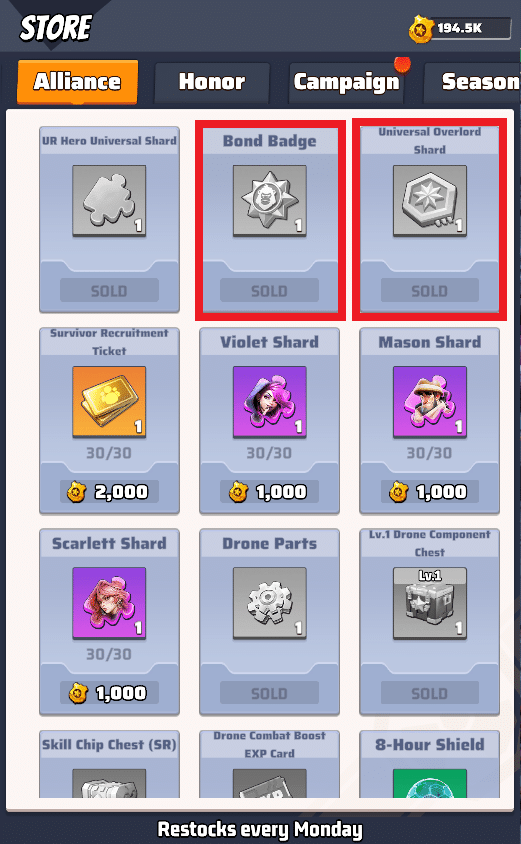Select the Scarlett Shard portrait icon

[x=109, y=603]
